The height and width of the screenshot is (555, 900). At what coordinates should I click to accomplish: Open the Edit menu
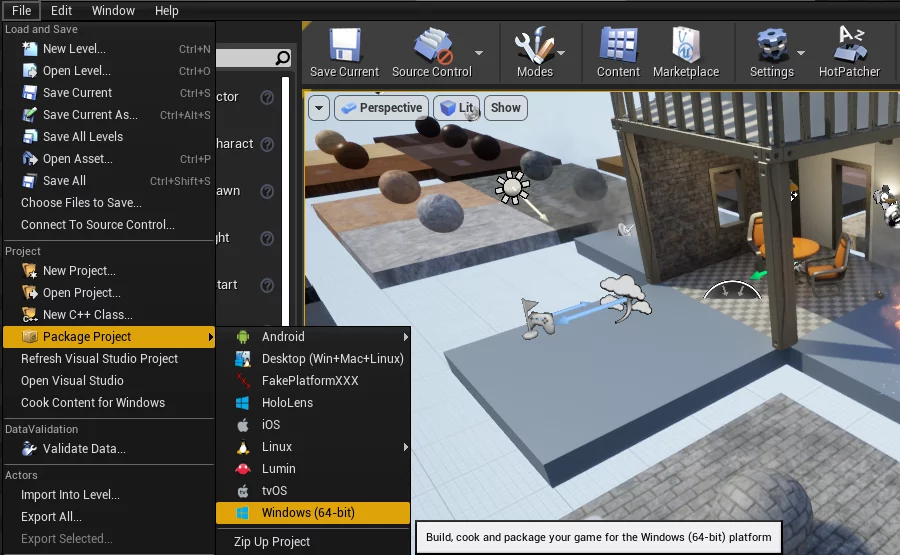tap(61, 11)
